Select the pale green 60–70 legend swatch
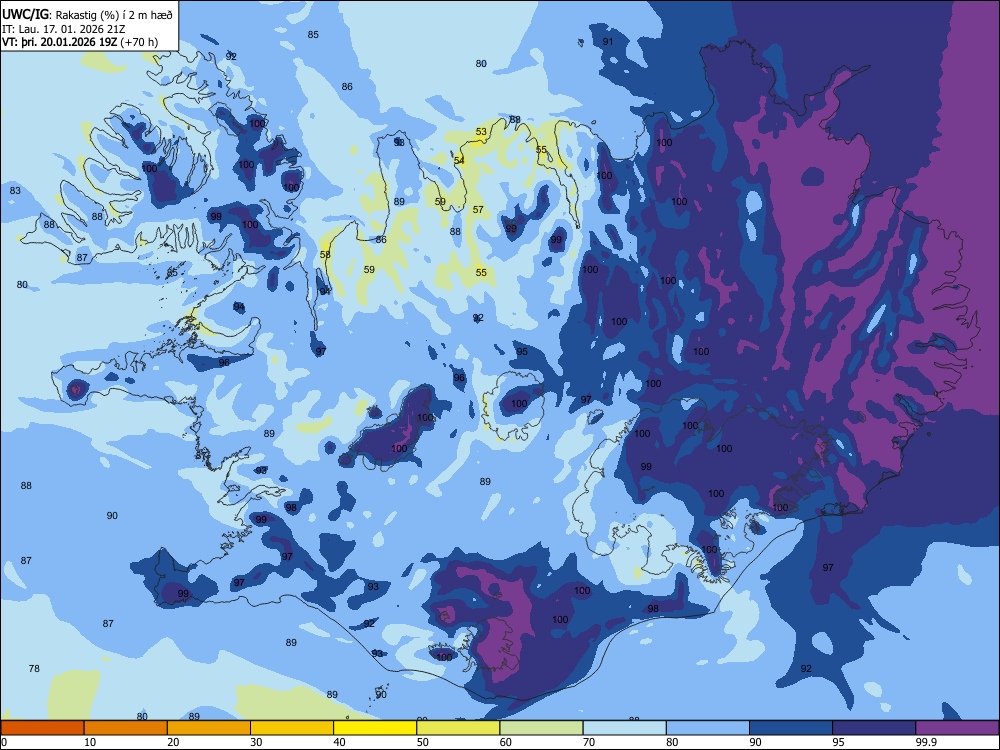The image size is (1000, 750). click(x=541, y=728)
